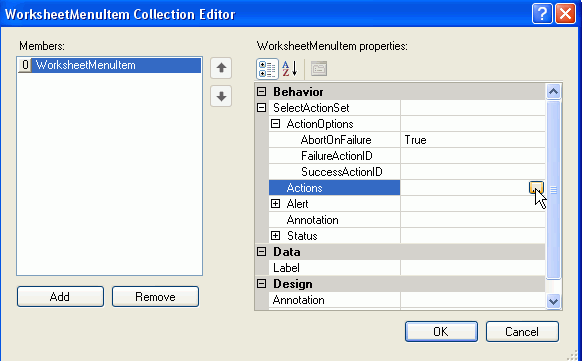Select the Label property under Data
Screen dimensions: 582x361
pyautogui.click(x=286, y=268)
